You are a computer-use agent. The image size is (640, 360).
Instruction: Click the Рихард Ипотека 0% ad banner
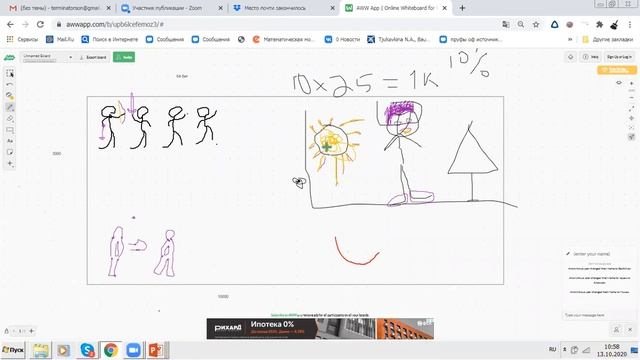[320, 329]
